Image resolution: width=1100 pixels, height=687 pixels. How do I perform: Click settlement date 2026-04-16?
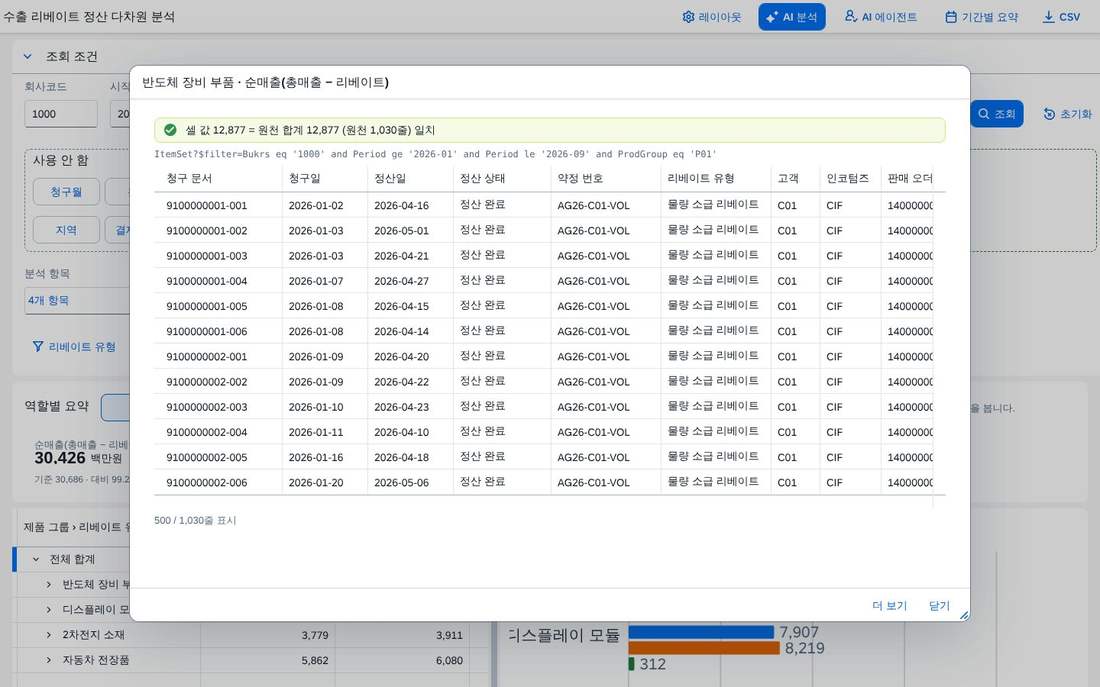pyautogui.click(x=401, y=206)
